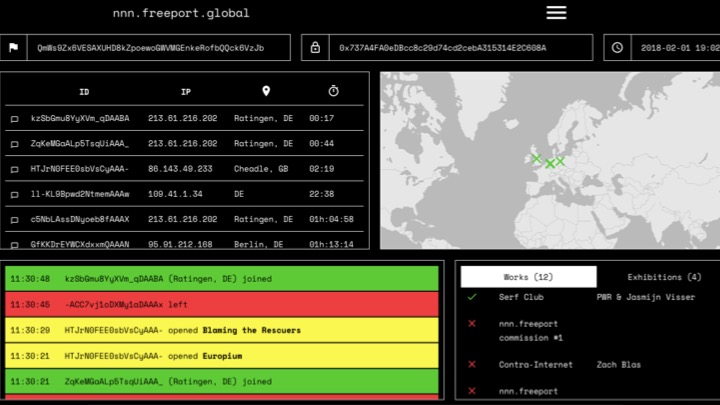The image size is (720, 405).
Task: Toggle checkbox for ll-KL9Bpwd2NtmemAAAw row
Action: point(14,194)
